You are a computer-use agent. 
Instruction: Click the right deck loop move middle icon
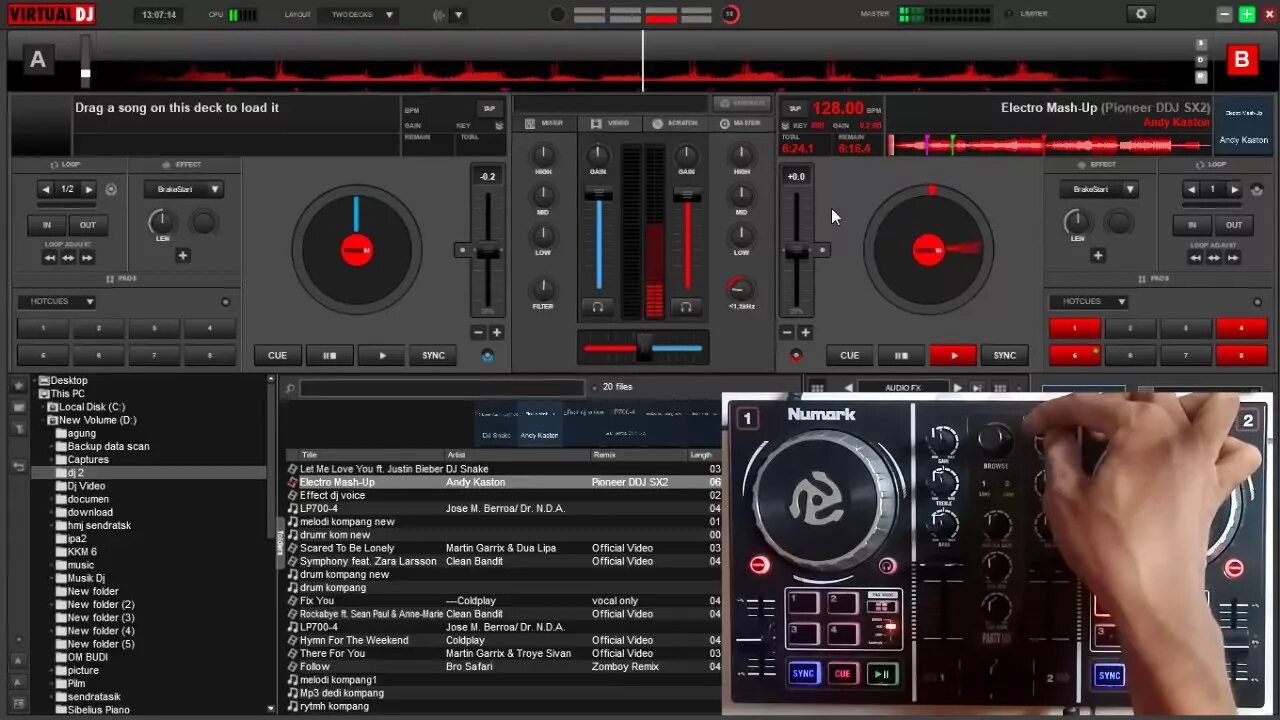(x=1215, y=258)
